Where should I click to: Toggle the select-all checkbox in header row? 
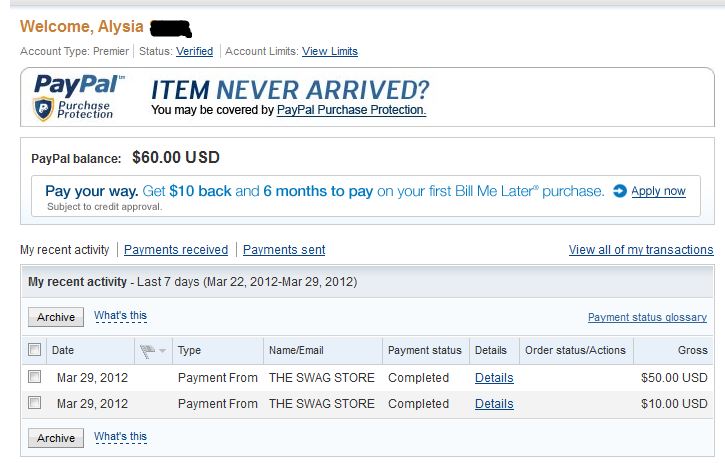coord(35,349)
